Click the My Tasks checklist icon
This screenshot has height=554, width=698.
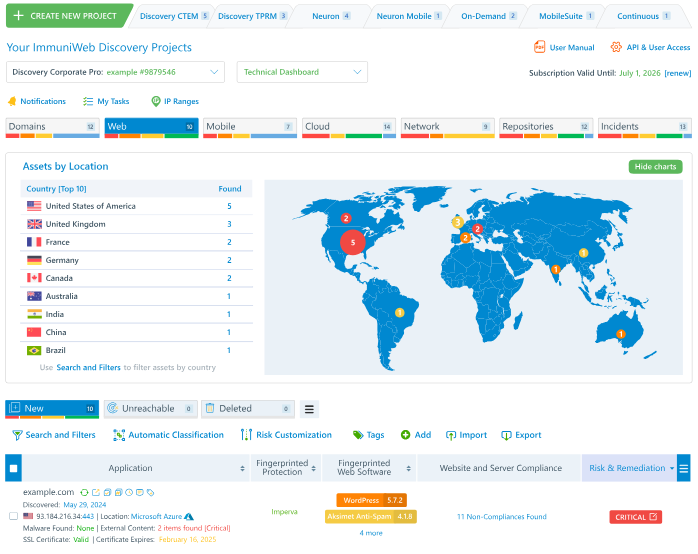coord(88,101)
